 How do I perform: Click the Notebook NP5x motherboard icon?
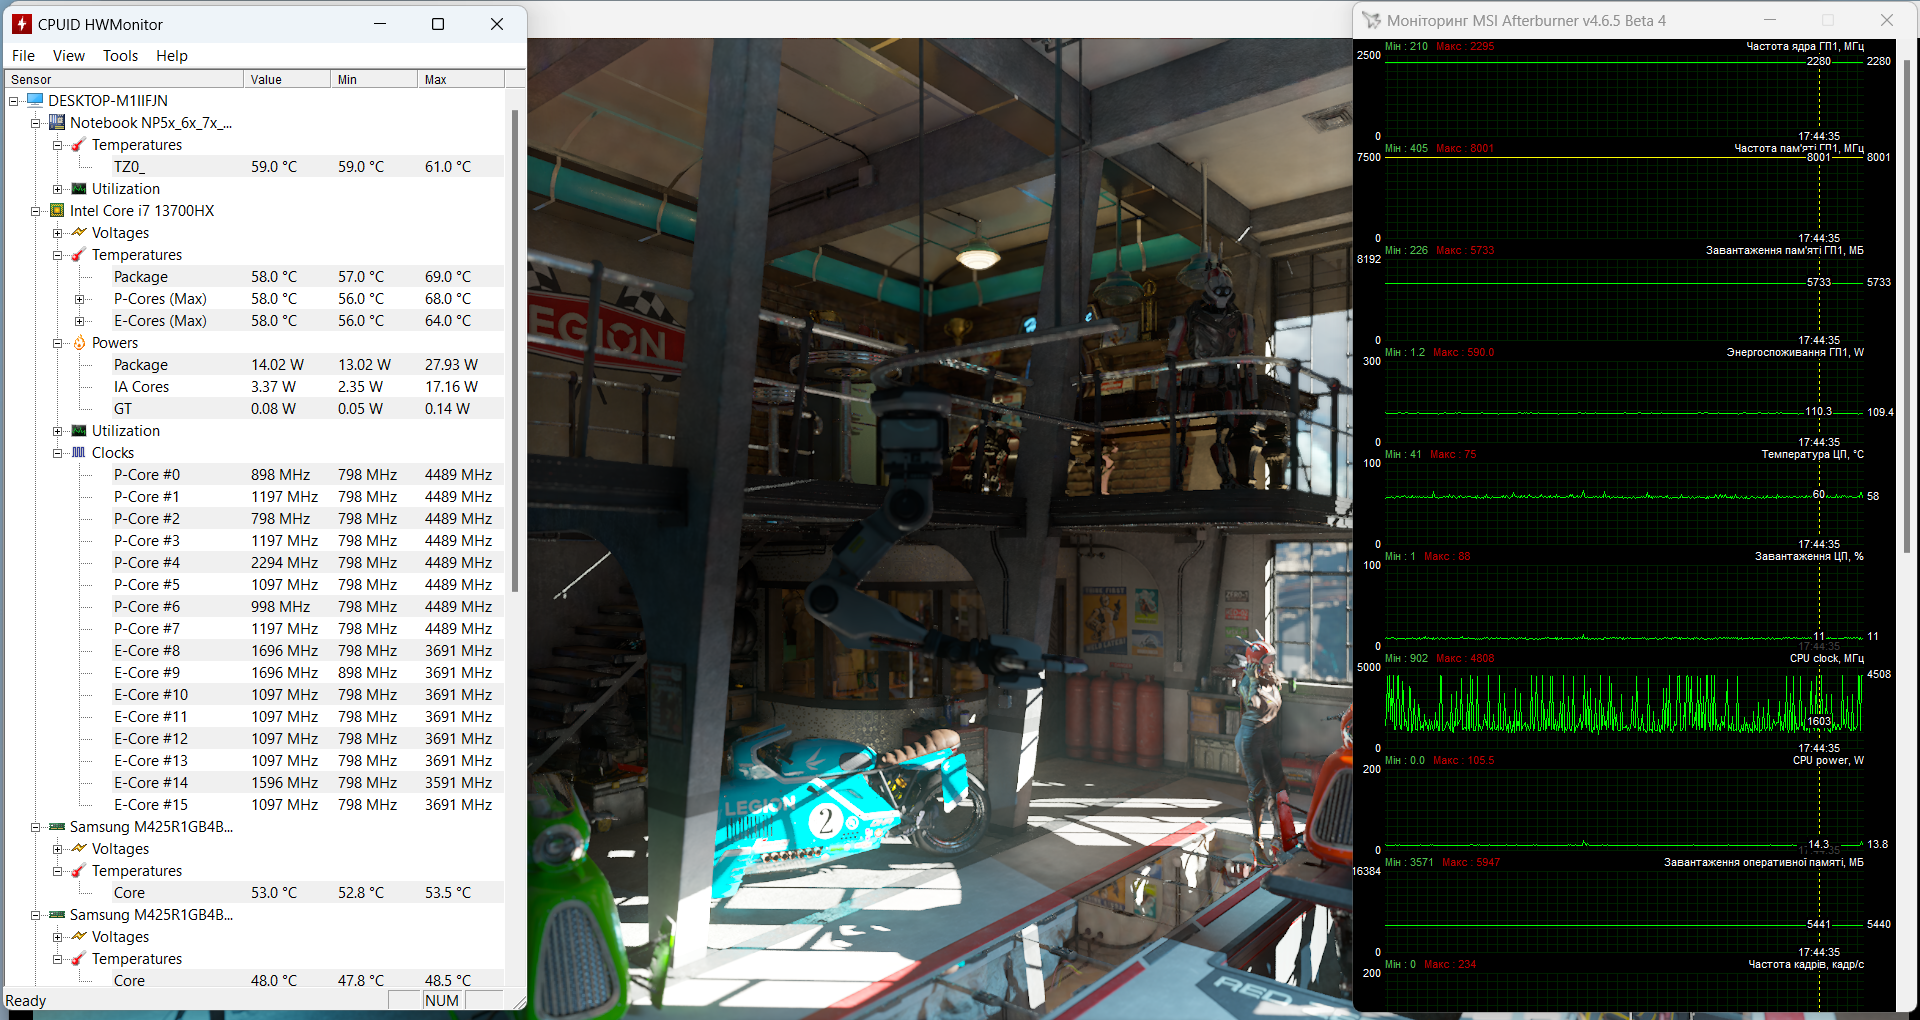click(57, 123)
